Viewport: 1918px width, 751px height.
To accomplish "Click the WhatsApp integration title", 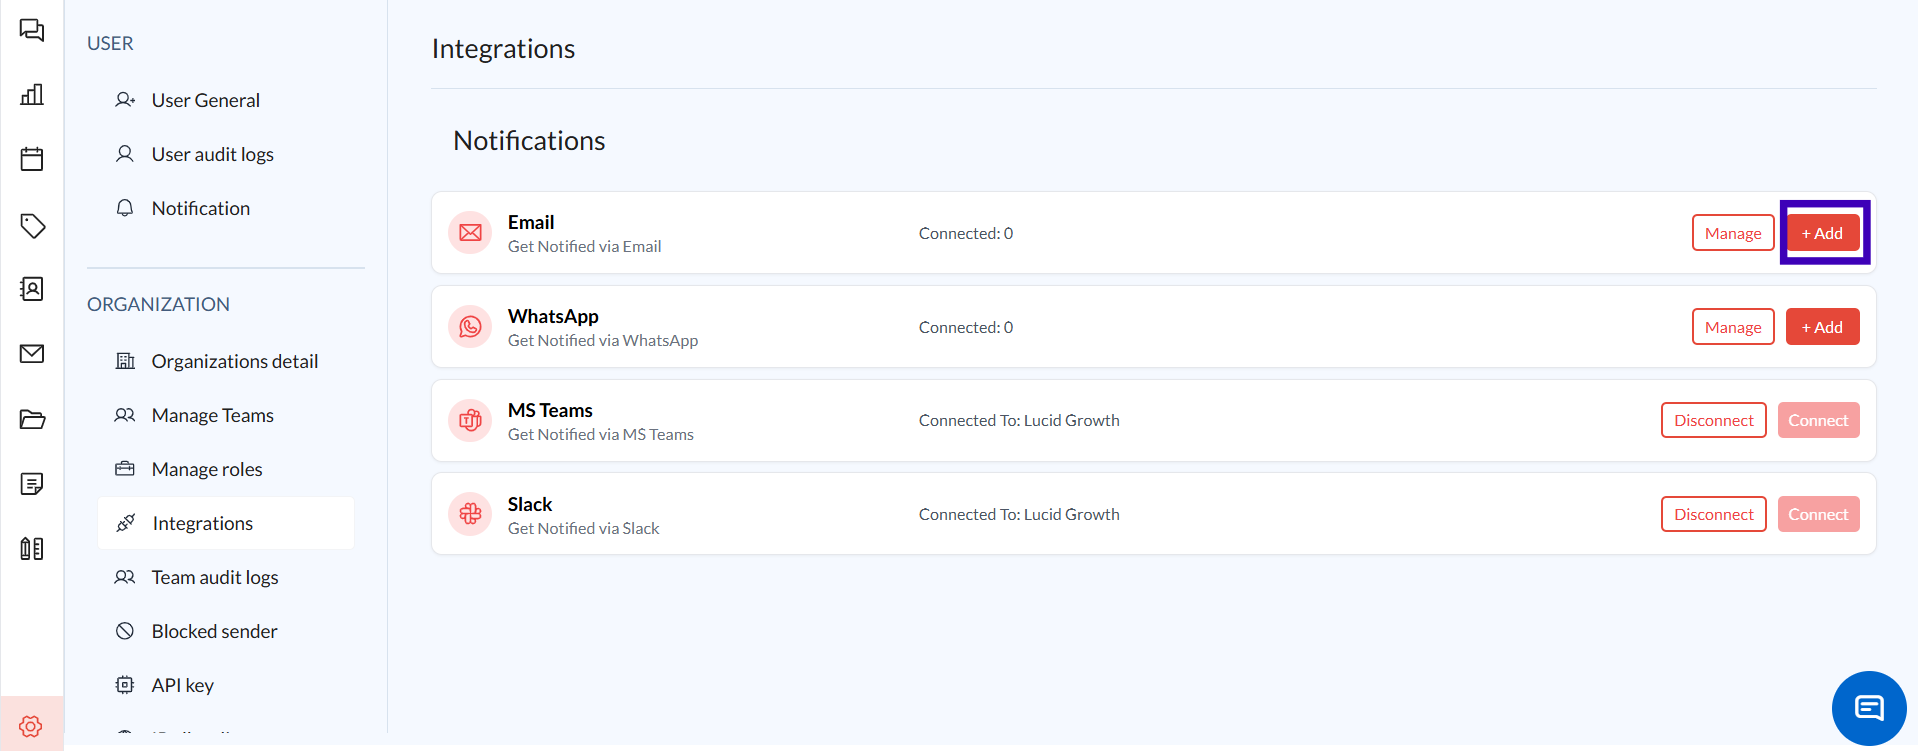I will [553, 316].
